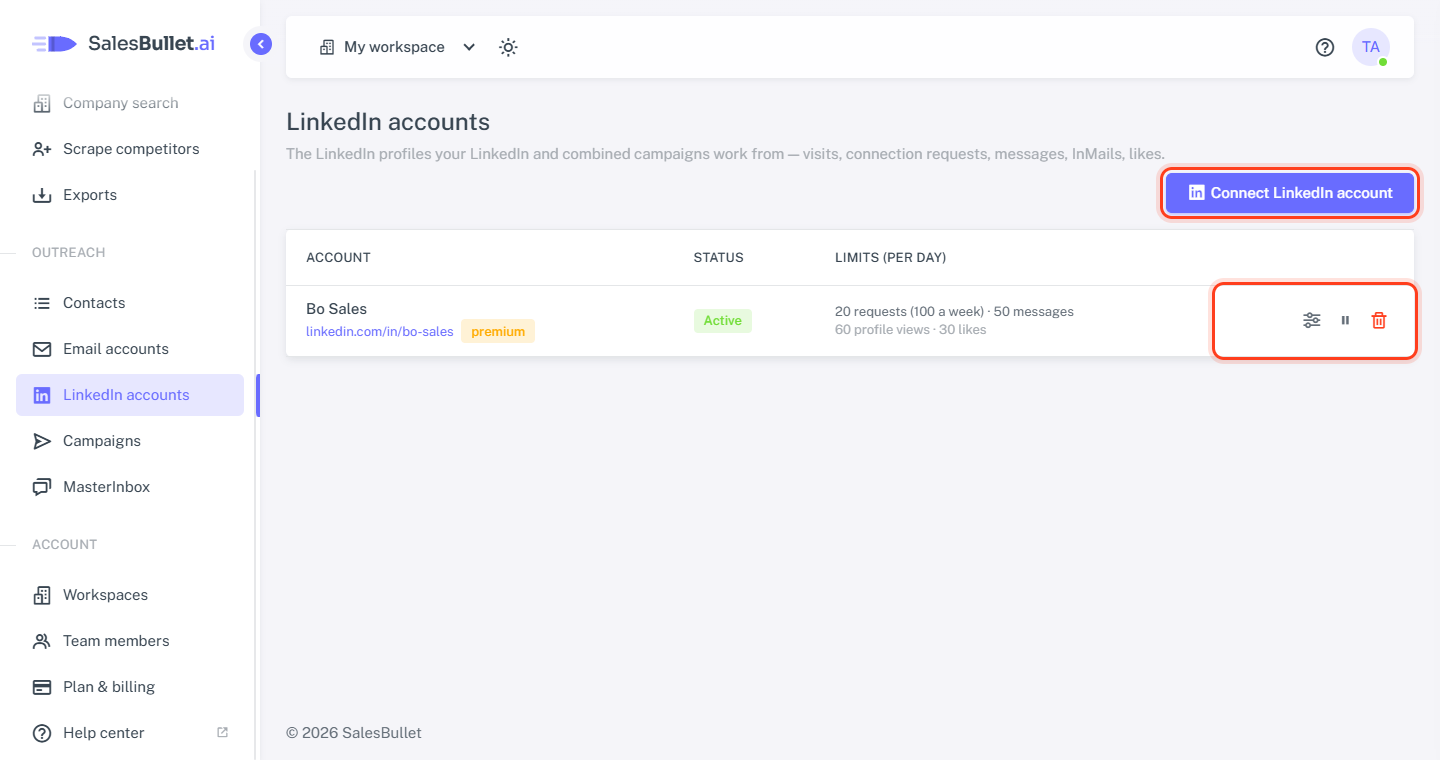Go to Company search
This screenshot has height=760, width=1440.
(130, 103)
